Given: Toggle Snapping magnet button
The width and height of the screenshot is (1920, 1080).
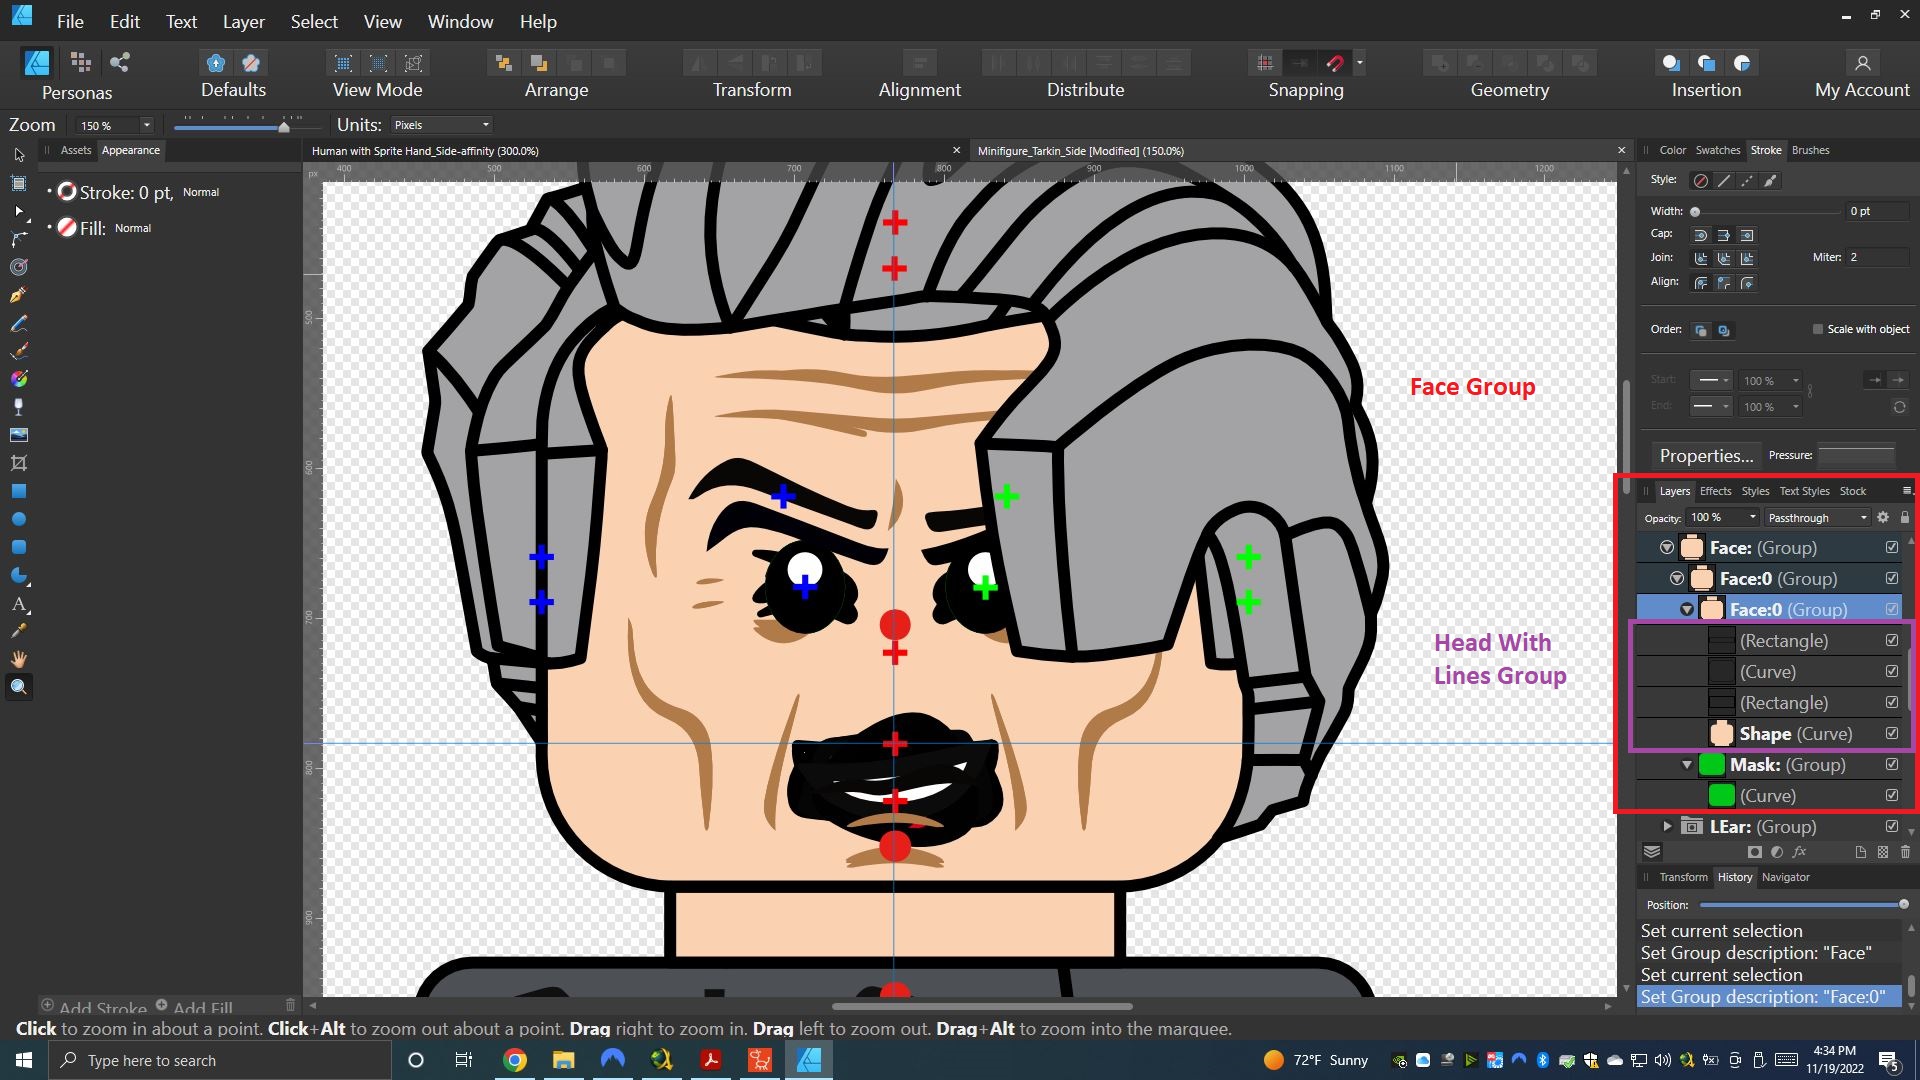Looking at the screenshot, I should (1335, 63).
